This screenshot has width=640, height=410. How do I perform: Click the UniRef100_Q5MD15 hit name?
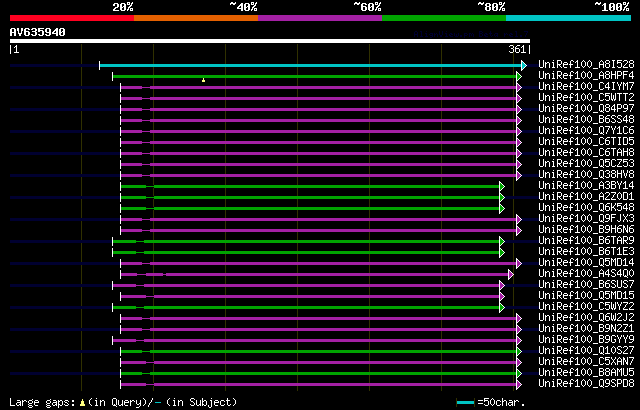[x=586, y=296]
